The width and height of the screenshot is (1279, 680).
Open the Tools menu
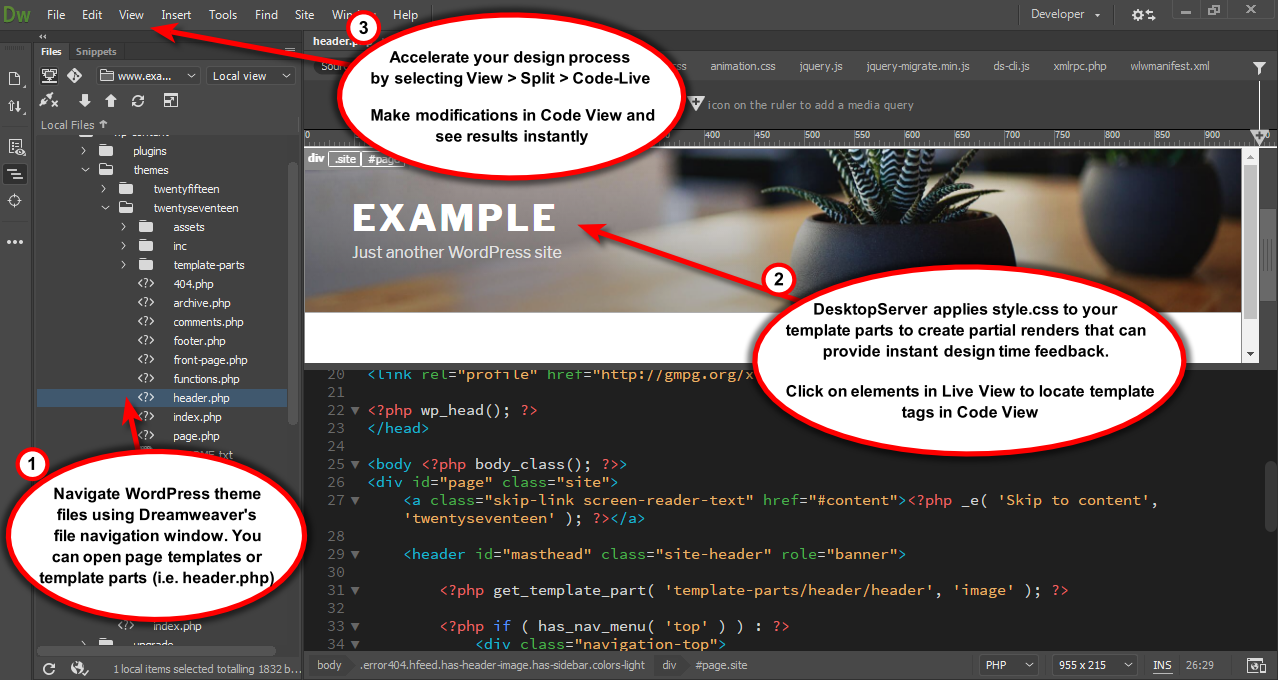click(223, 15)
